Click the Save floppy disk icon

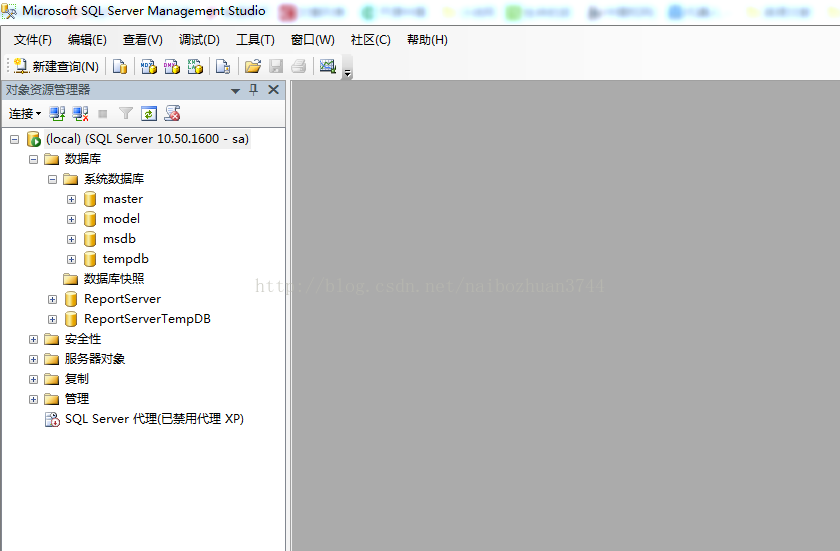click(276, 66)
